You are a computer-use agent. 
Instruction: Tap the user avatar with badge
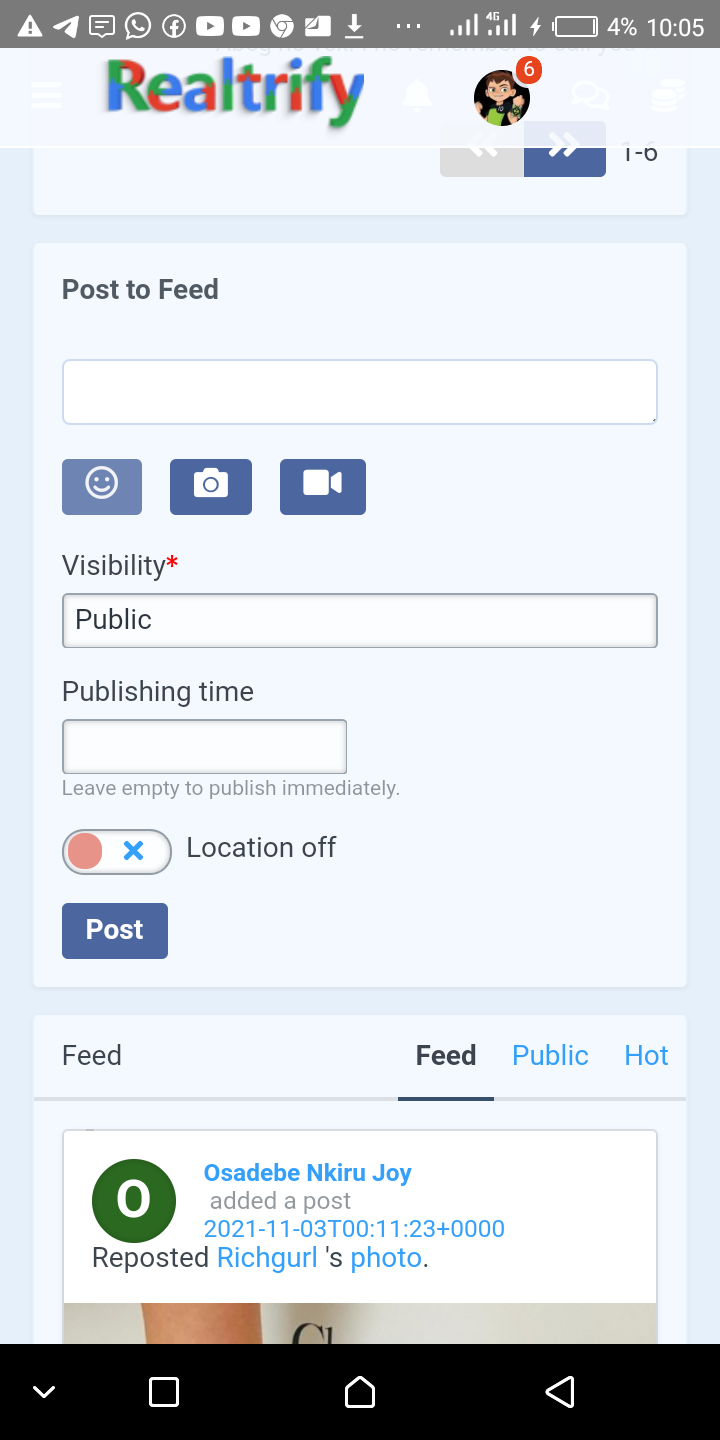[x=502, y=97]
